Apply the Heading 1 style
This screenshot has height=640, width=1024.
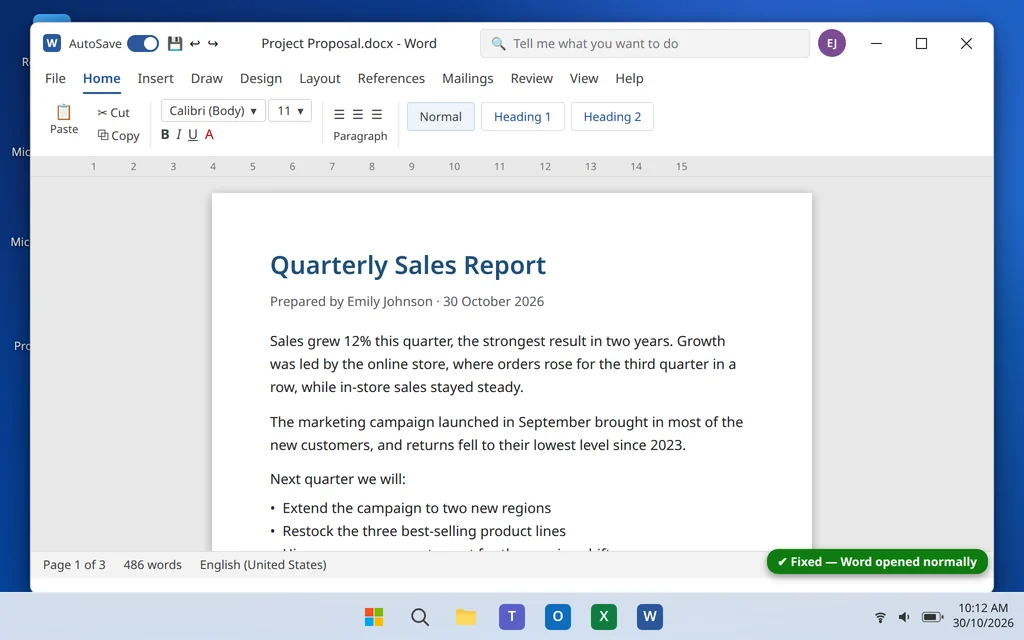[x=522, y=117]
